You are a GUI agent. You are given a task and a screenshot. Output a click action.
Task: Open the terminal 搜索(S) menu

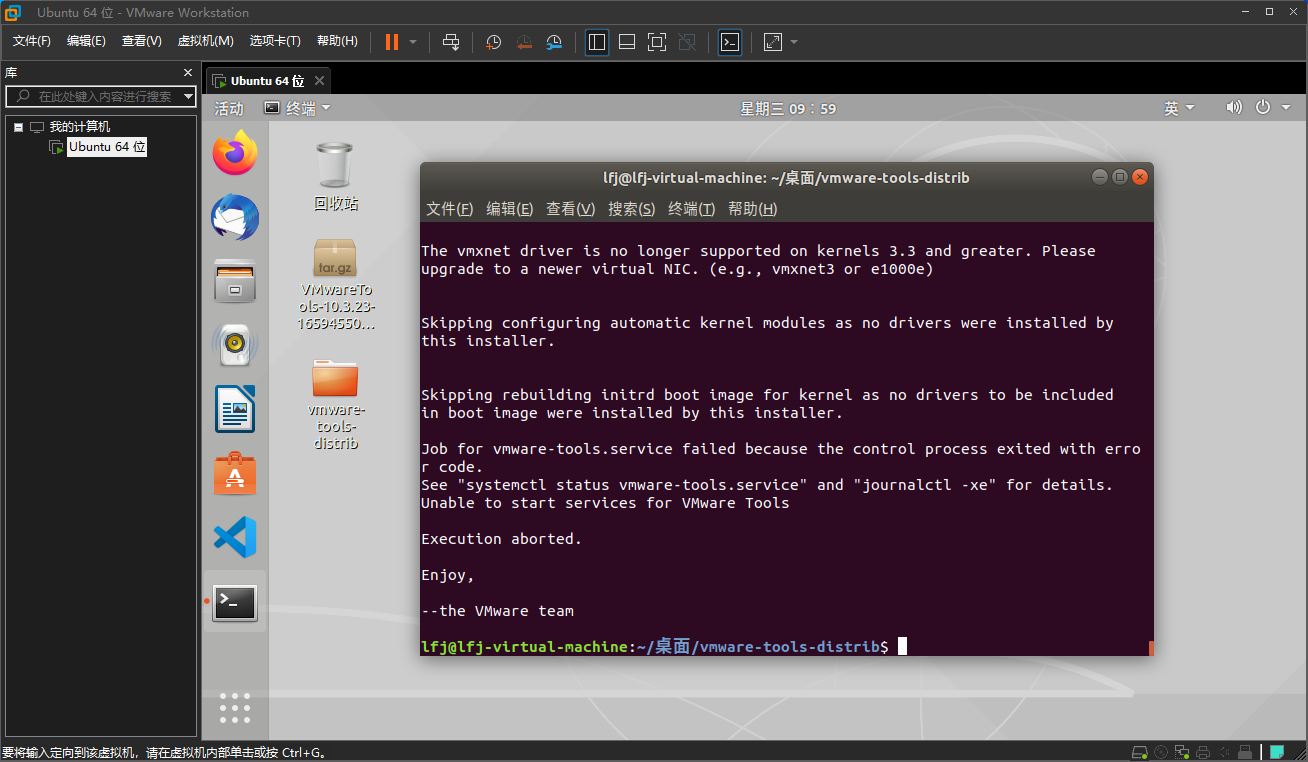point(631,209)
